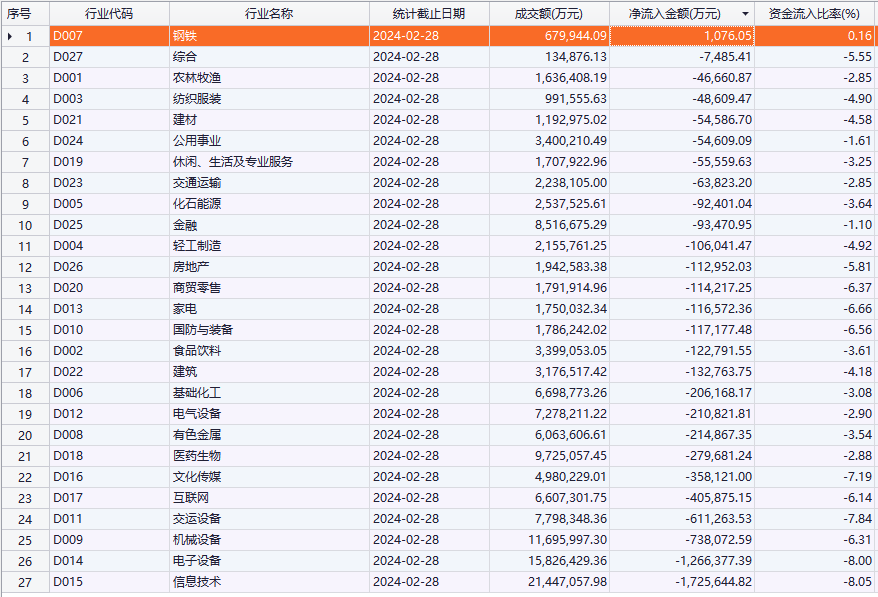Viewport: 878px width, 597px height.
Task: Click the 资金流入比率(%) column header
Action: pos(813,14)
